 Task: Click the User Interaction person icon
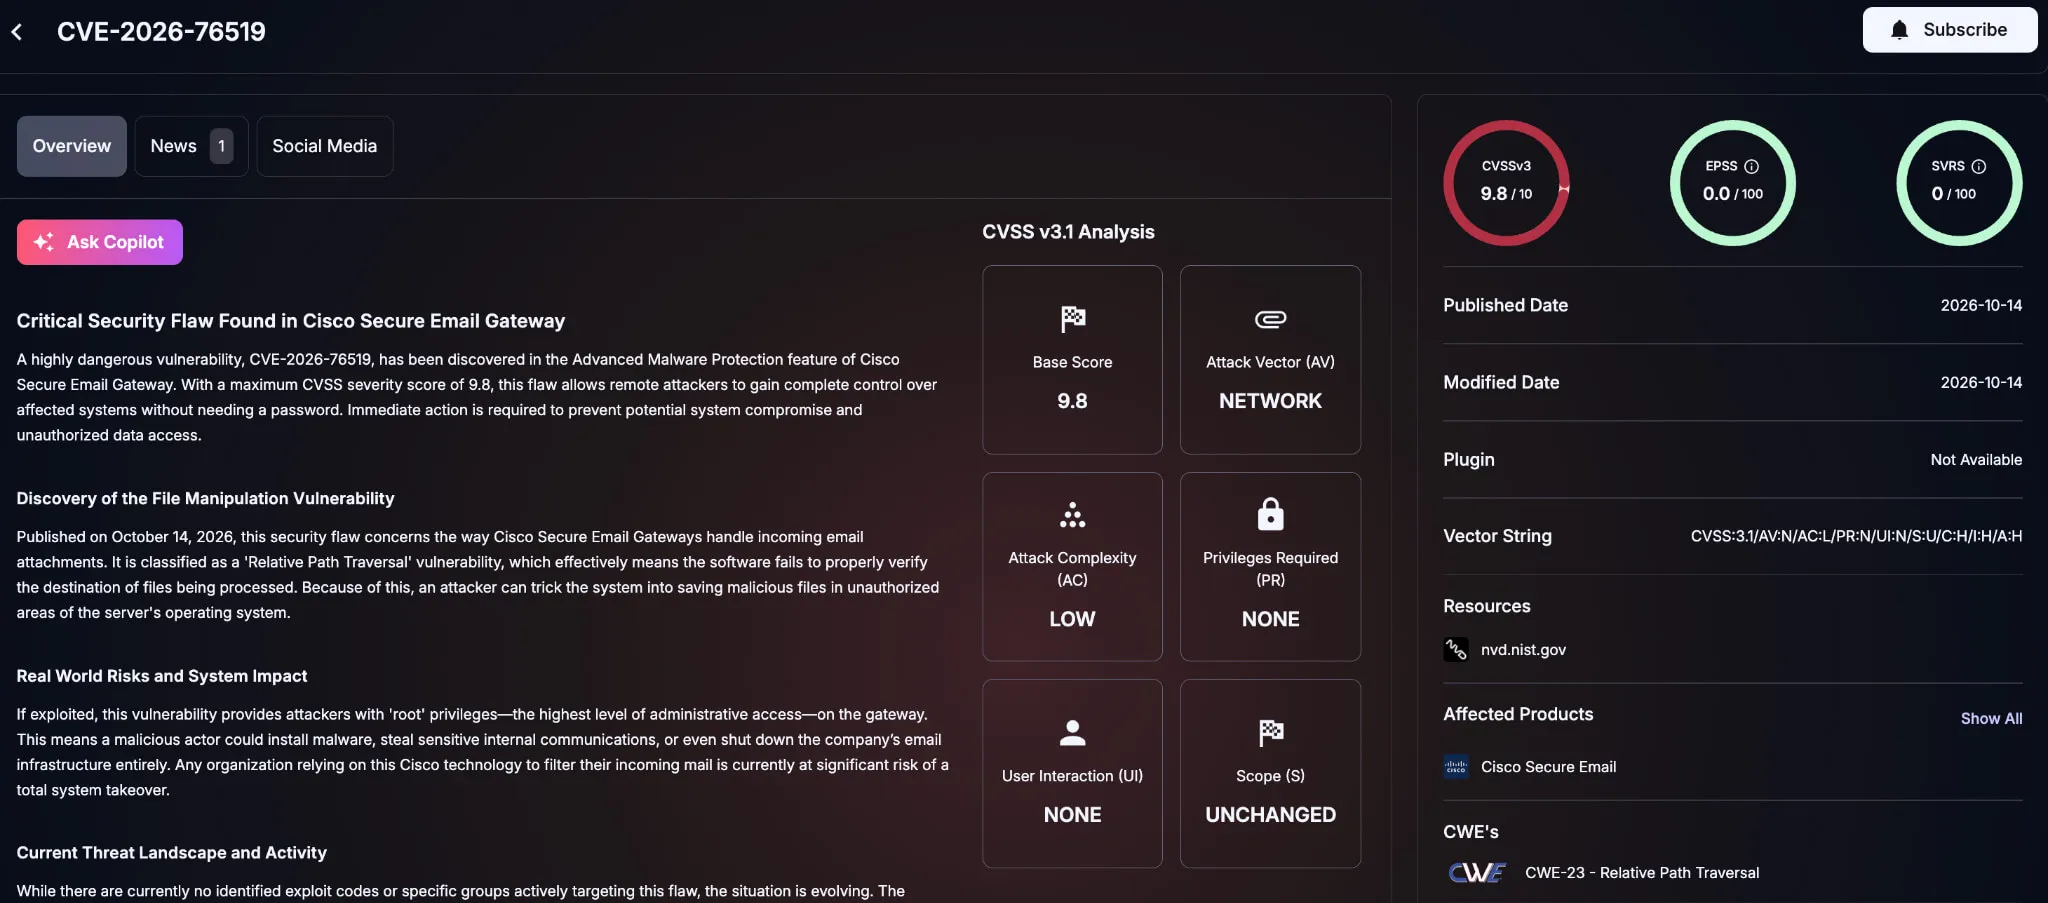1072,733
